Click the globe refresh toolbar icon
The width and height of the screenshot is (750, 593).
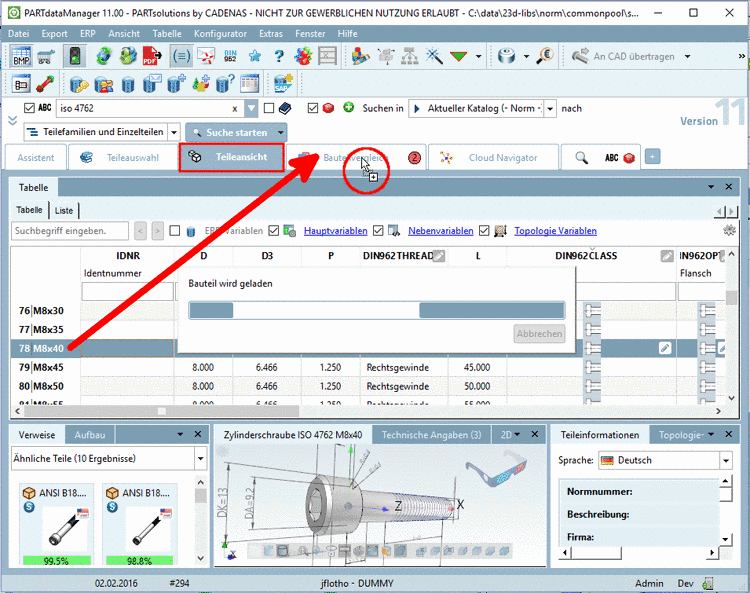pyautogui.click(x=103, y=56)
